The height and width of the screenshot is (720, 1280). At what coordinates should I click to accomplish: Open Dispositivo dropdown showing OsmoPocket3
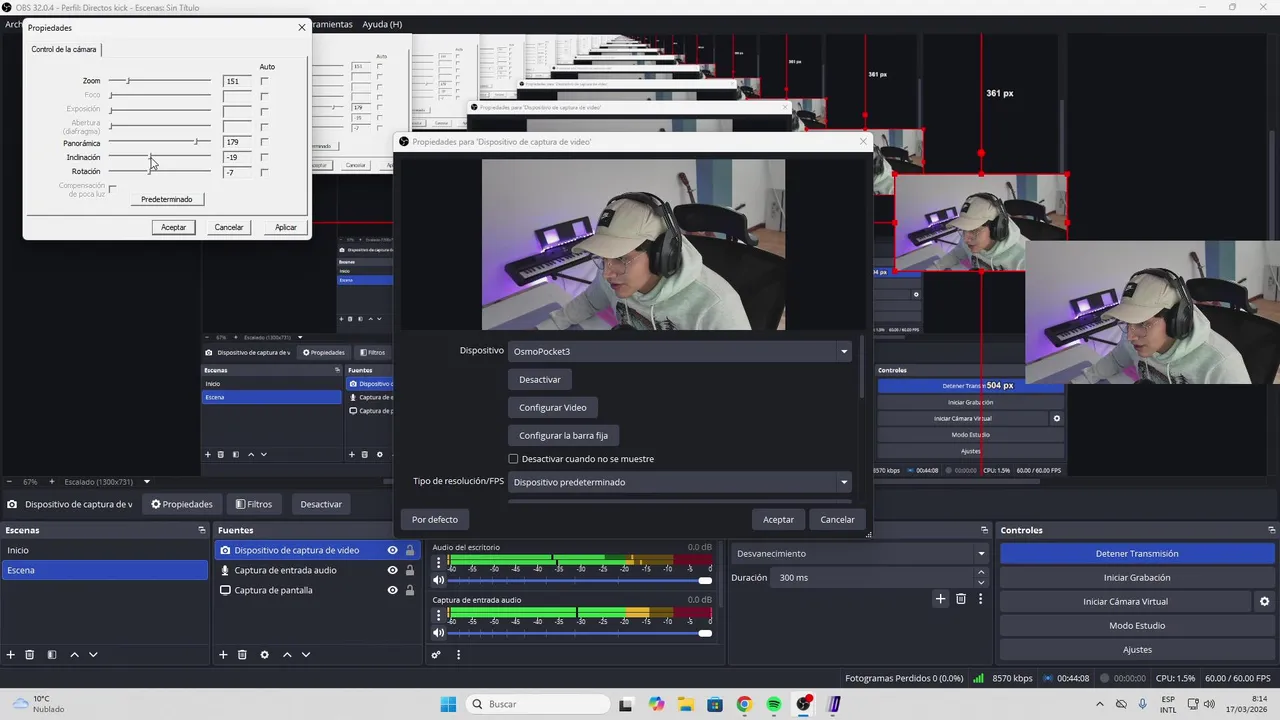pyautogui.click(x=680, y=351)
